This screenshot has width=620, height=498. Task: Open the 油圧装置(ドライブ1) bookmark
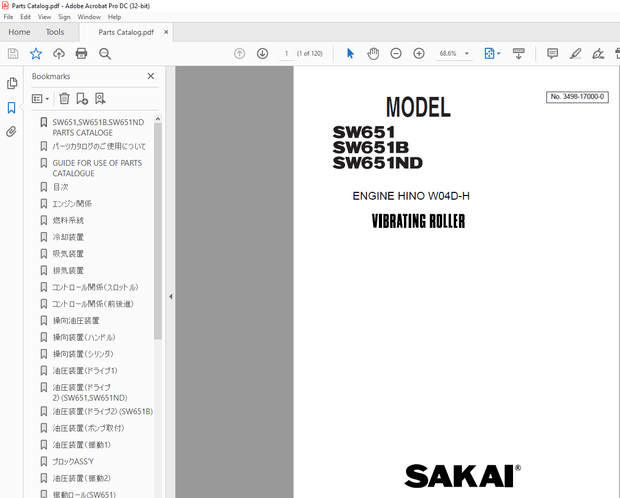click(x=85, y=371)
